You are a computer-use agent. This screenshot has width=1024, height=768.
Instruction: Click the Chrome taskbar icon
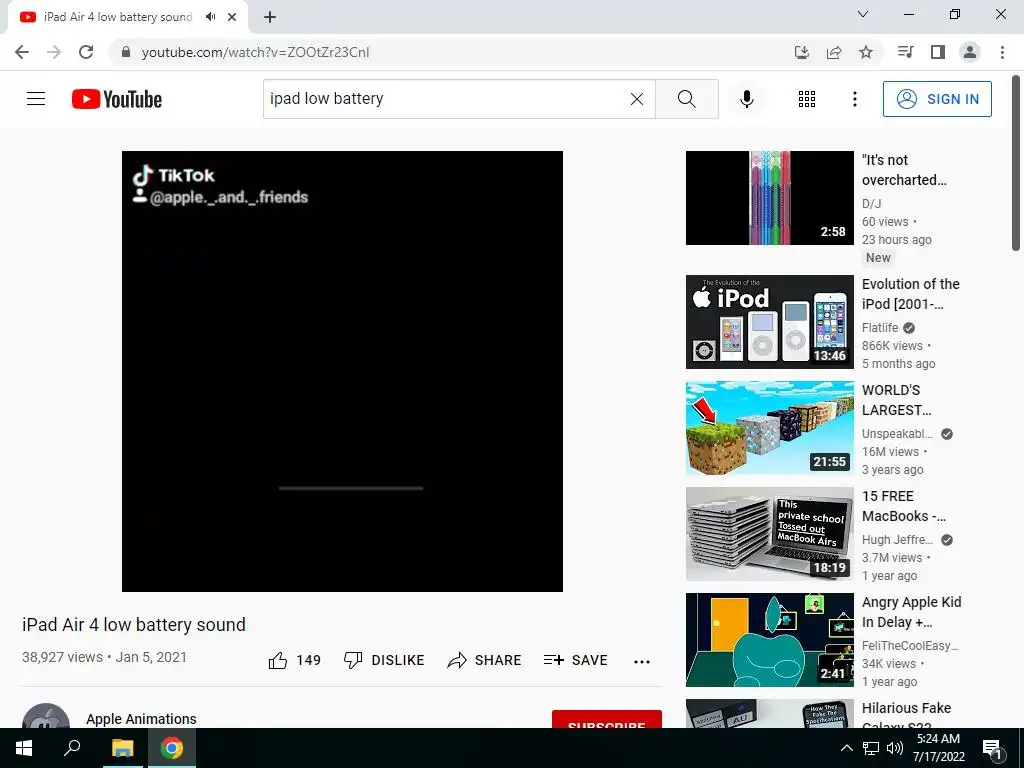click(x=172, y=748)
